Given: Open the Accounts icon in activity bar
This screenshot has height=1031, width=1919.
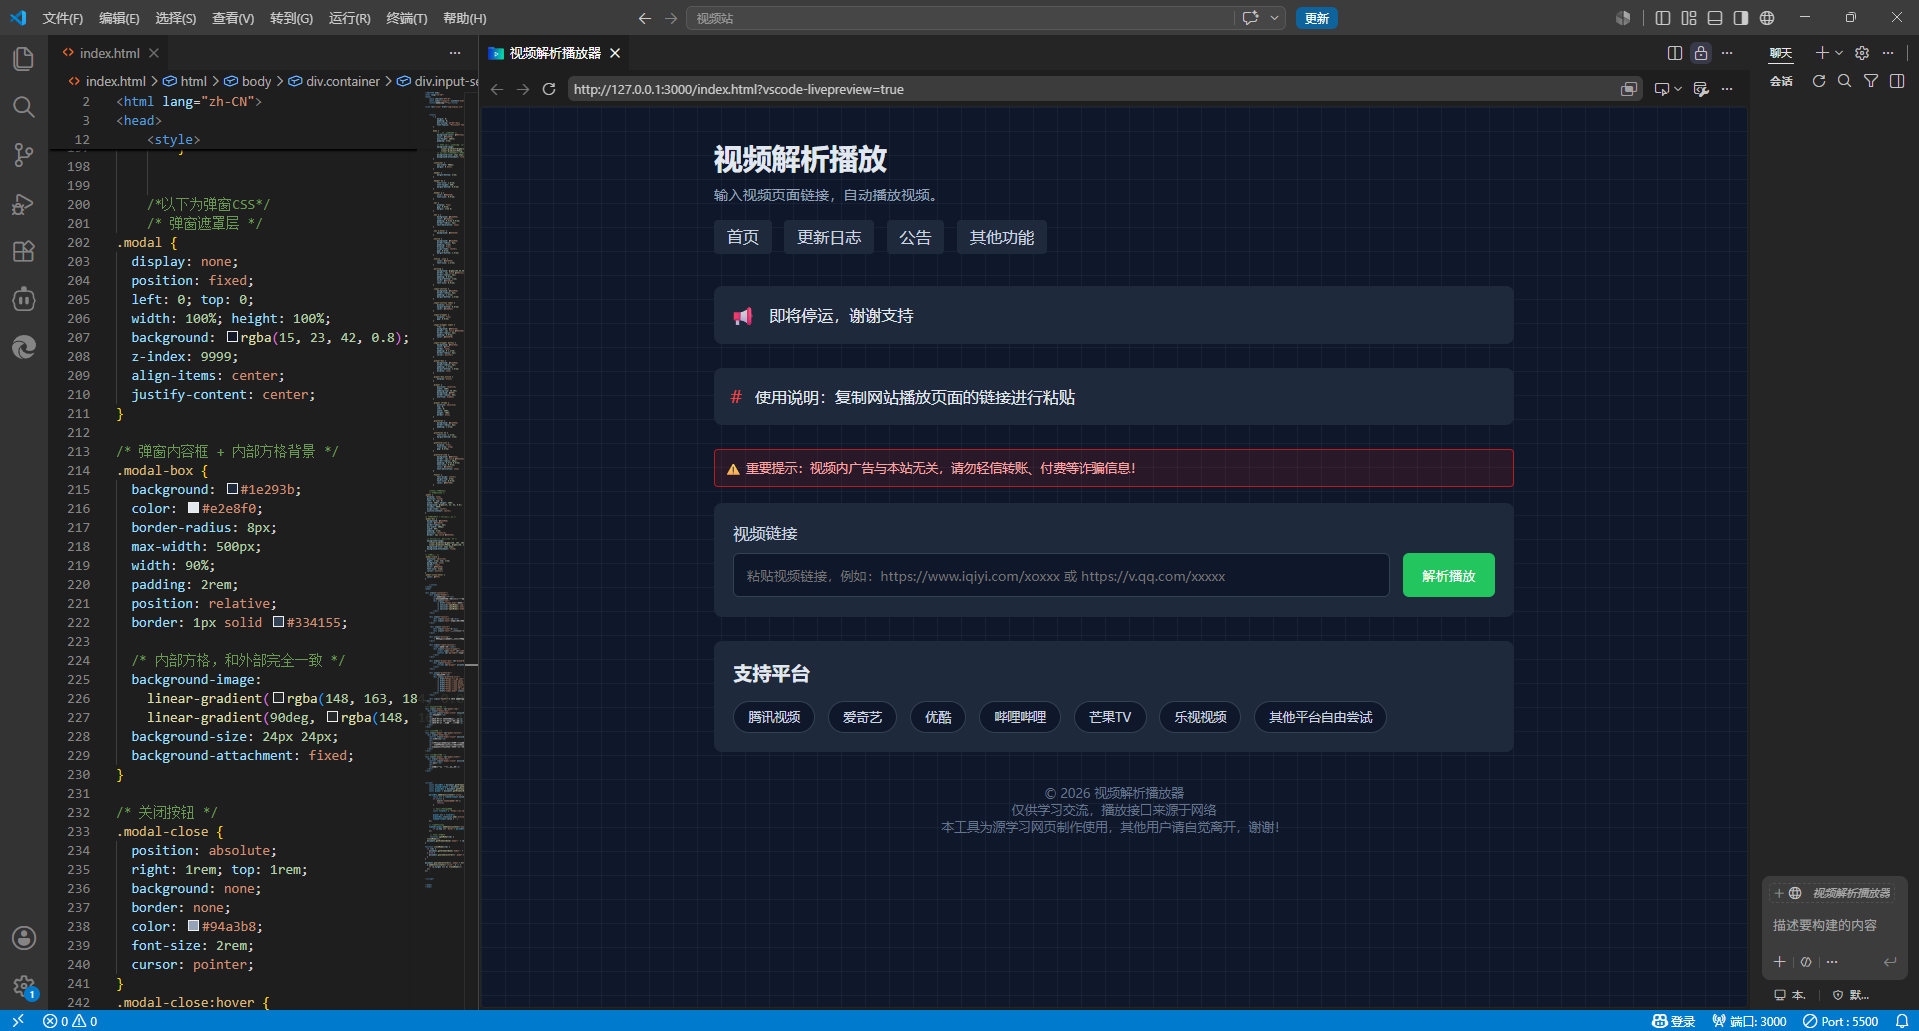Looking at the screenshot, I should [24, 938].
